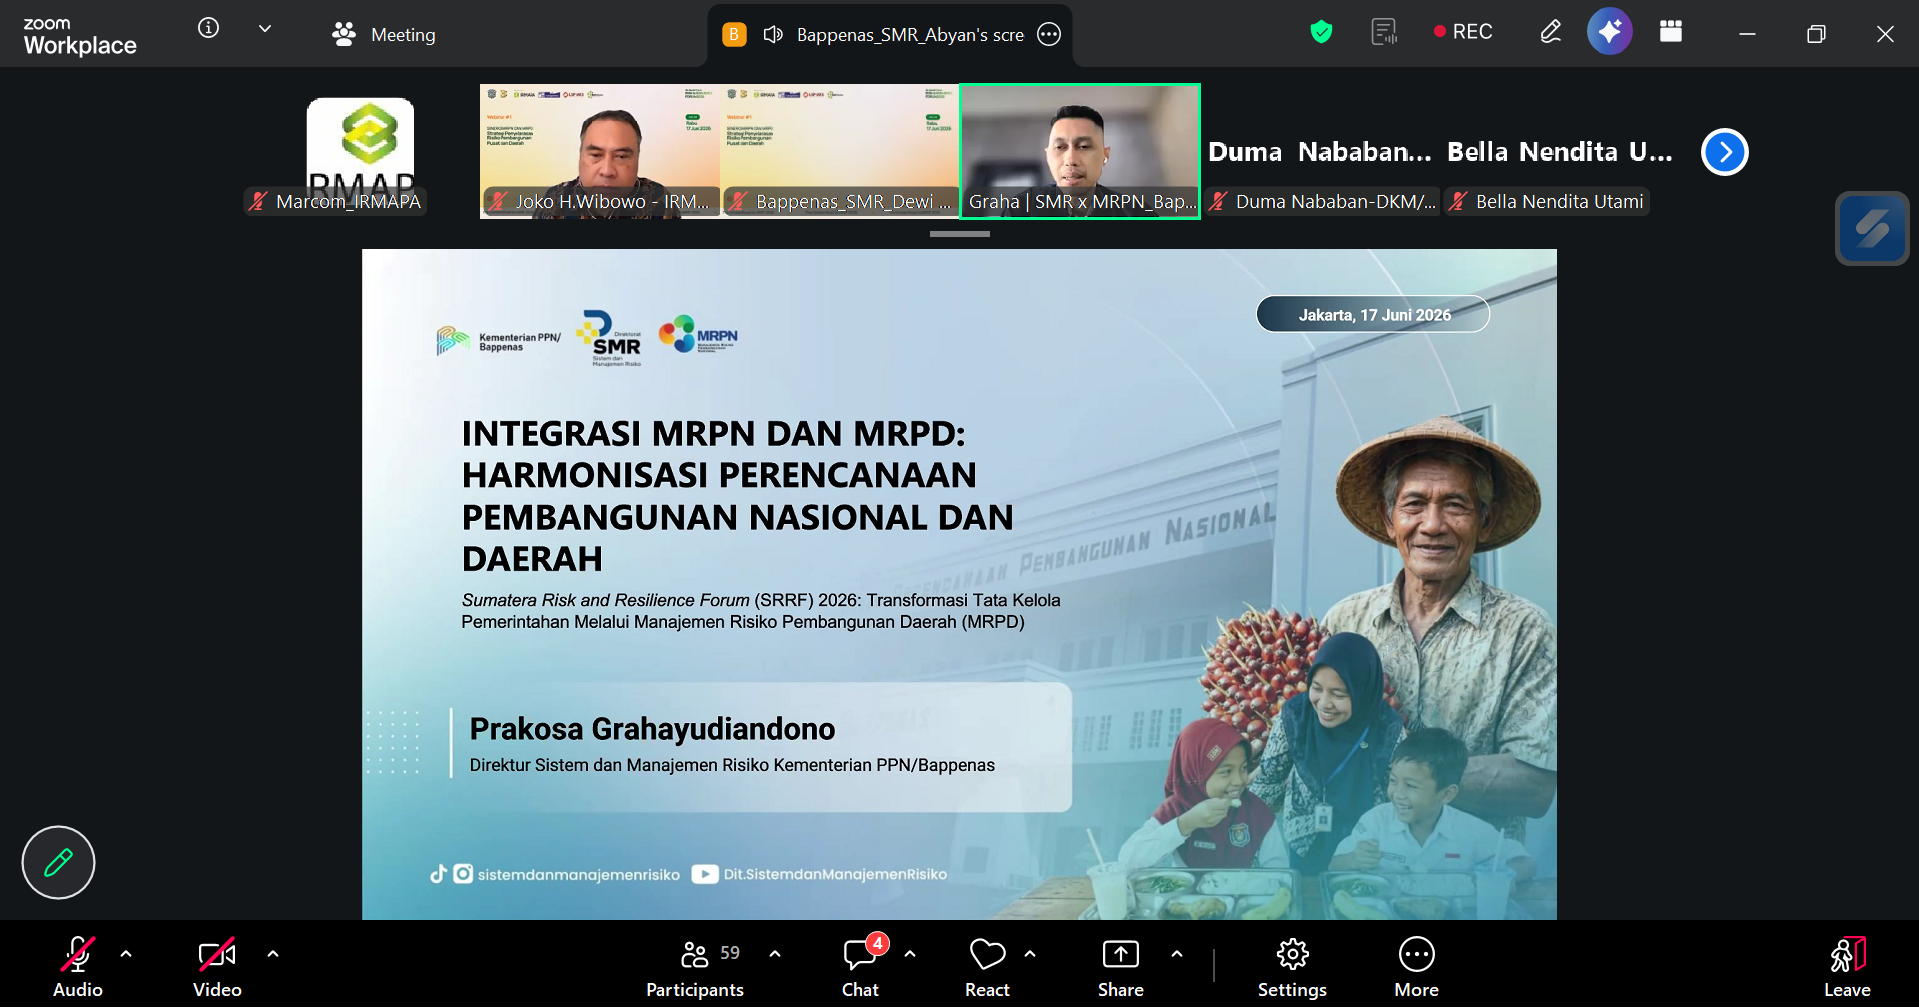Expand participants options caret
This screenshot has height=1008, width=1919.
775,954
